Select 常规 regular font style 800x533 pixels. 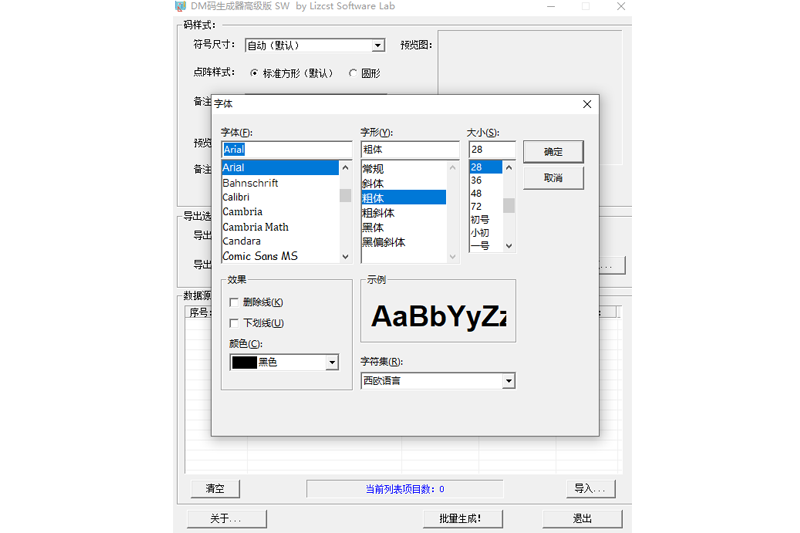click(404, 168)
